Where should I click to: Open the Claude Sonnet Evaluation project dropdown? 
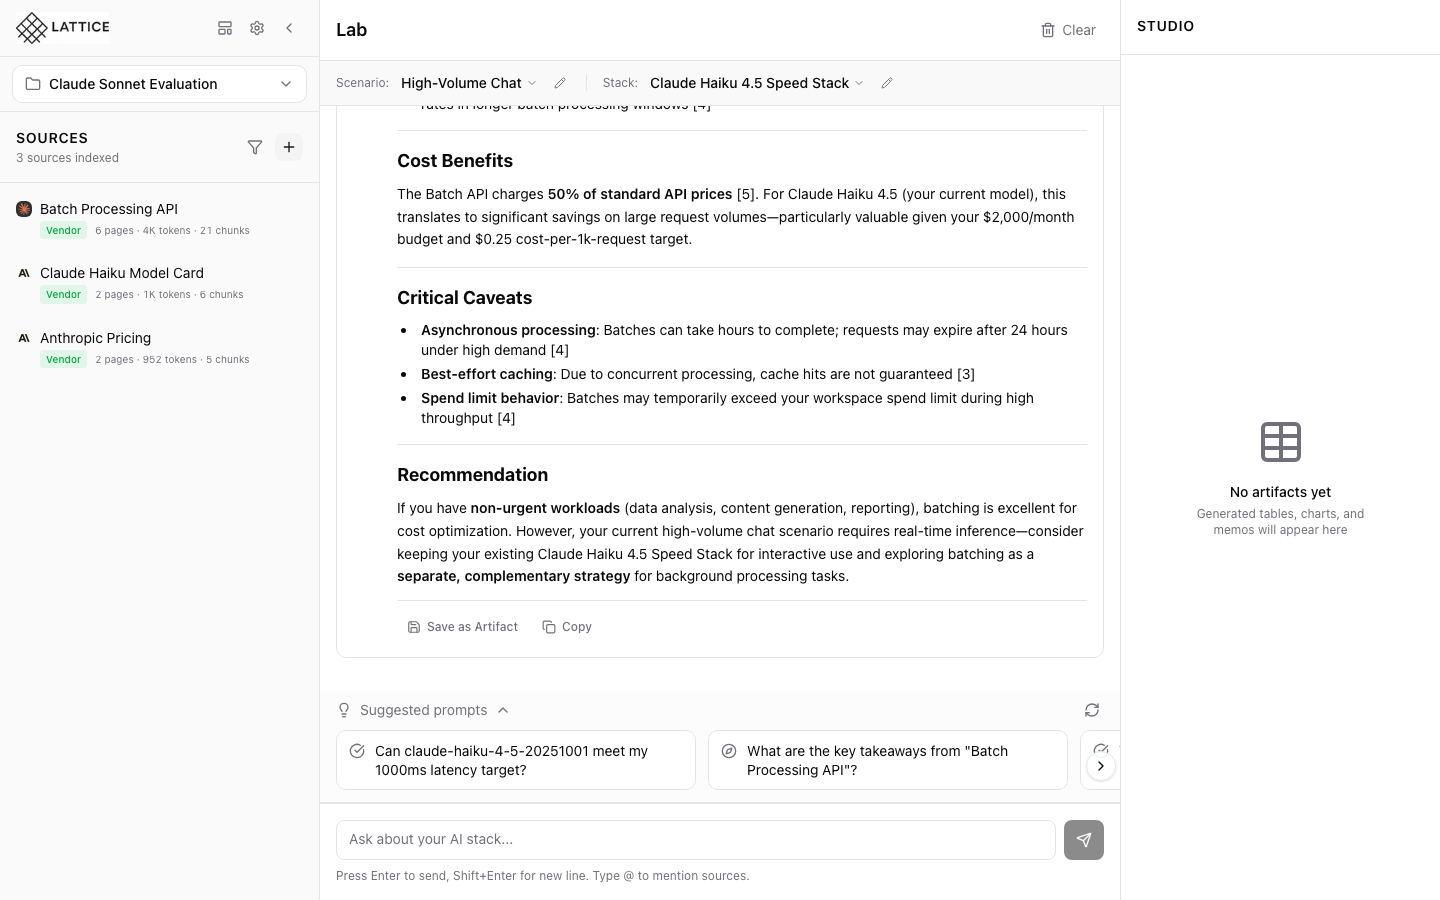point(159,84)
